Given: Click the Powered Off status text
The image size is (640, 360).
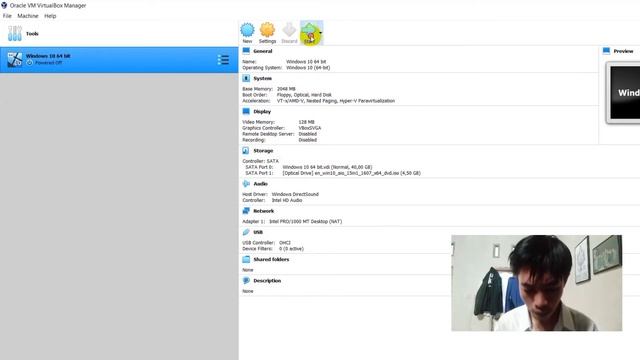Looking at the screenshot, I should tap(48, 63).
